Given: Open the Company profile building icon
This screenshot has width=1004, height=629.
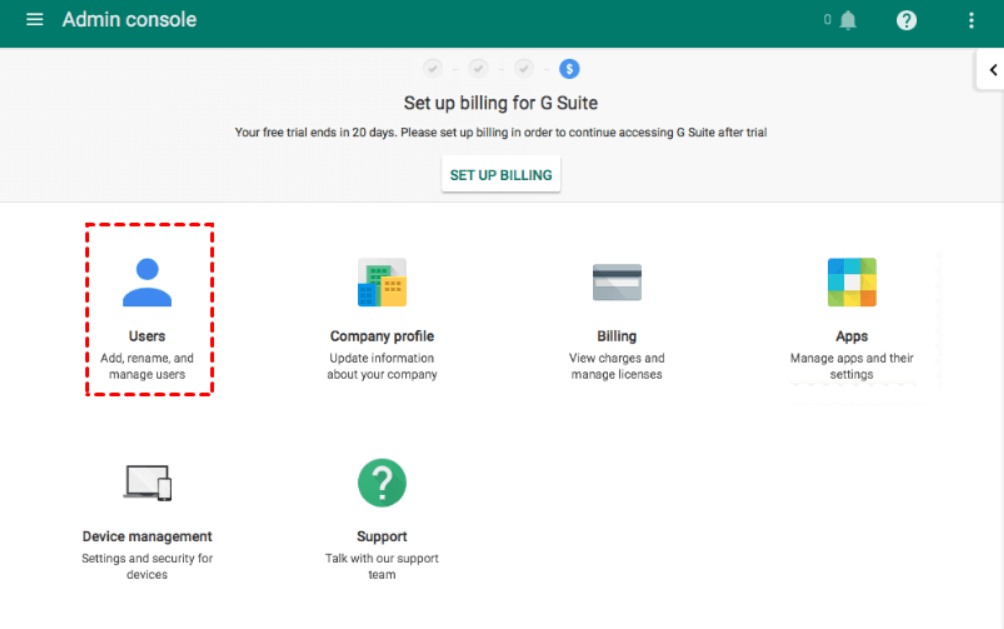Looking at the screenshot, I should click(382, 282).
